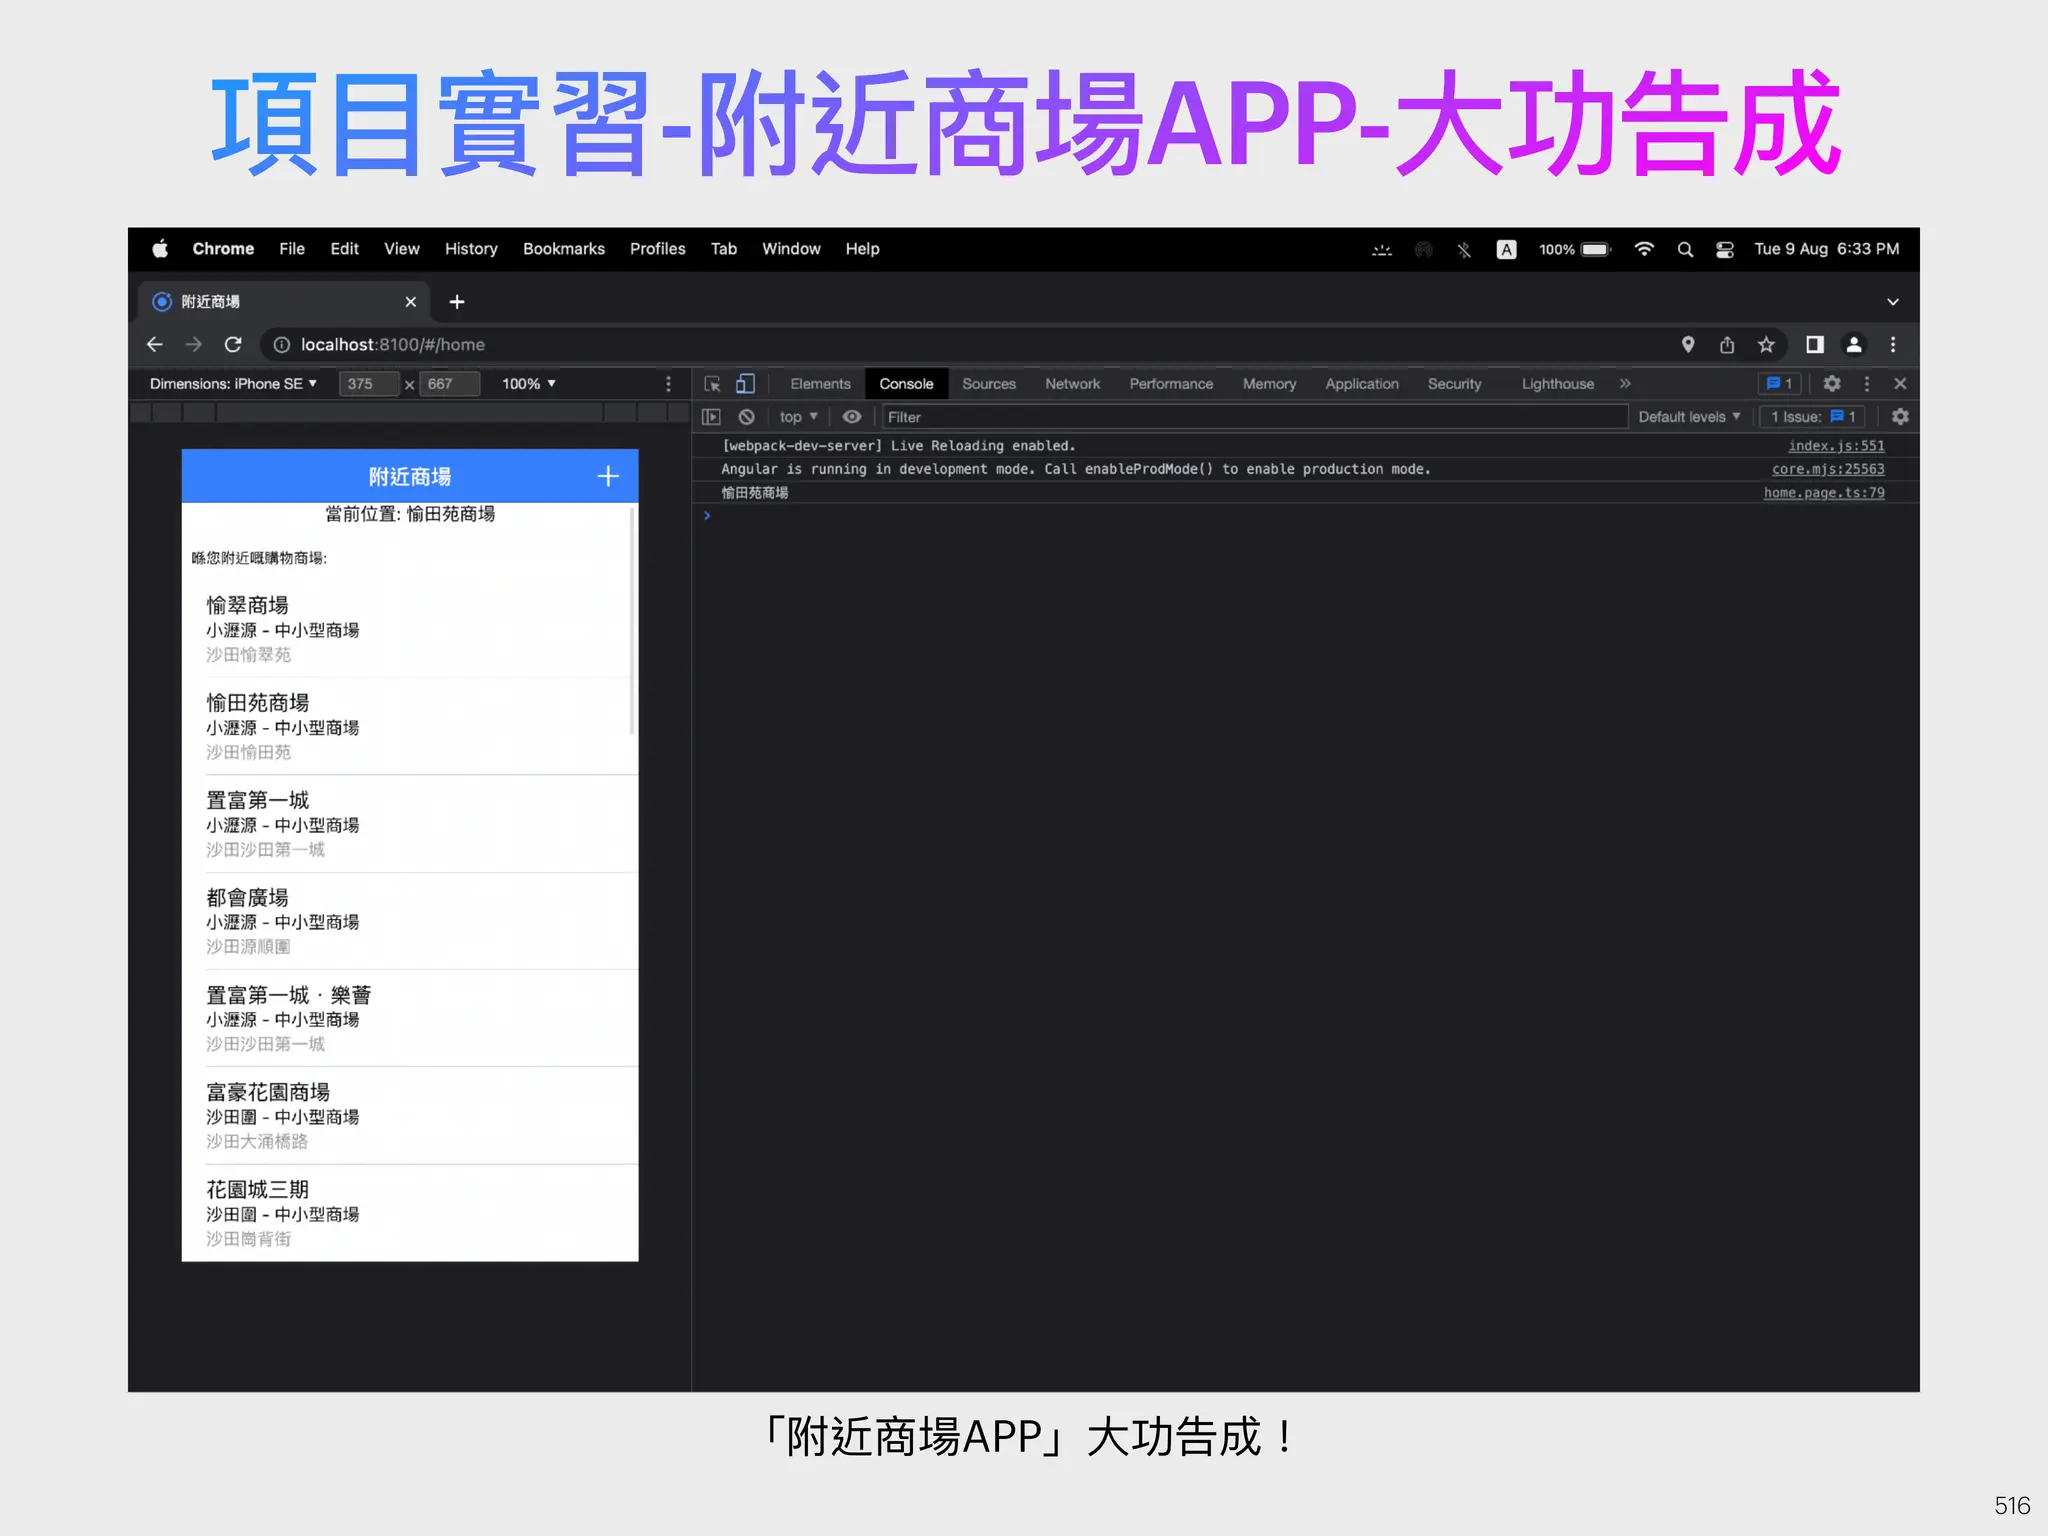The image size is (2048, 1536).
Task: Open the Chrome side panel icon
Action: [x=1814, y=344]
